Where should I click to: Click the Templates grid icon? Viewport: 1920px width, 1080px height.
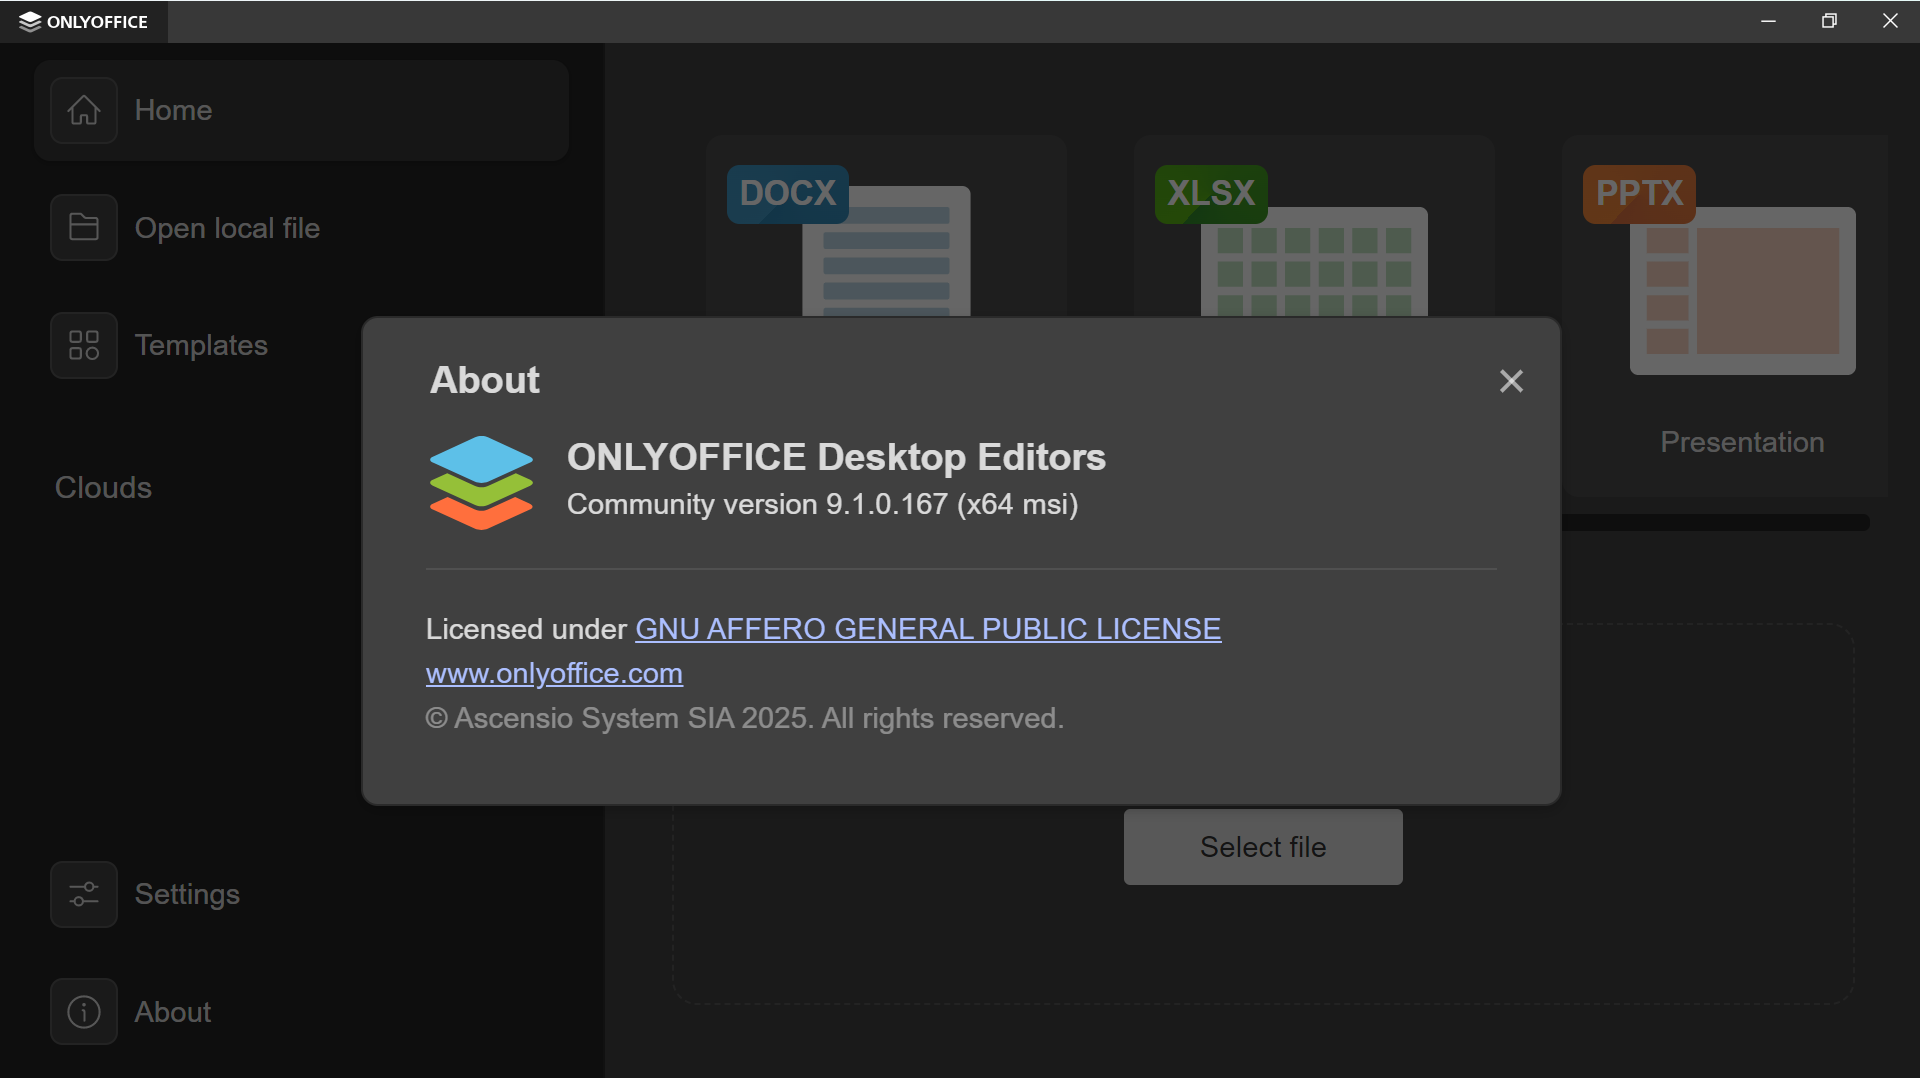(84, 345)
